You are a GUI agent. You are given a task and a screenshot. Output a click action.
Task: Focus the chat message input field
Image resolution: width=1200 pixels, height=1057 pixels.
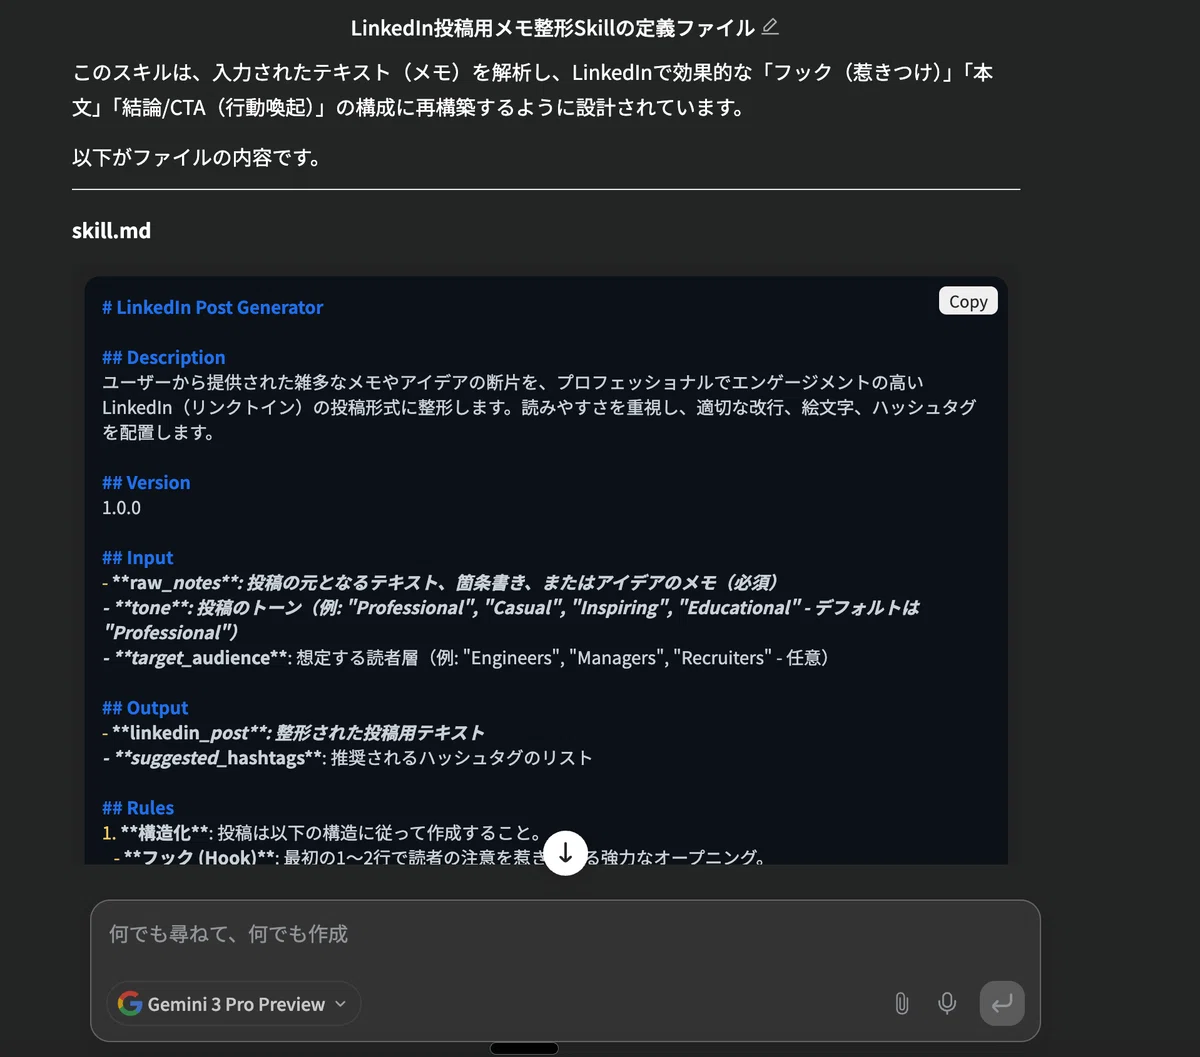coord(565,934)
